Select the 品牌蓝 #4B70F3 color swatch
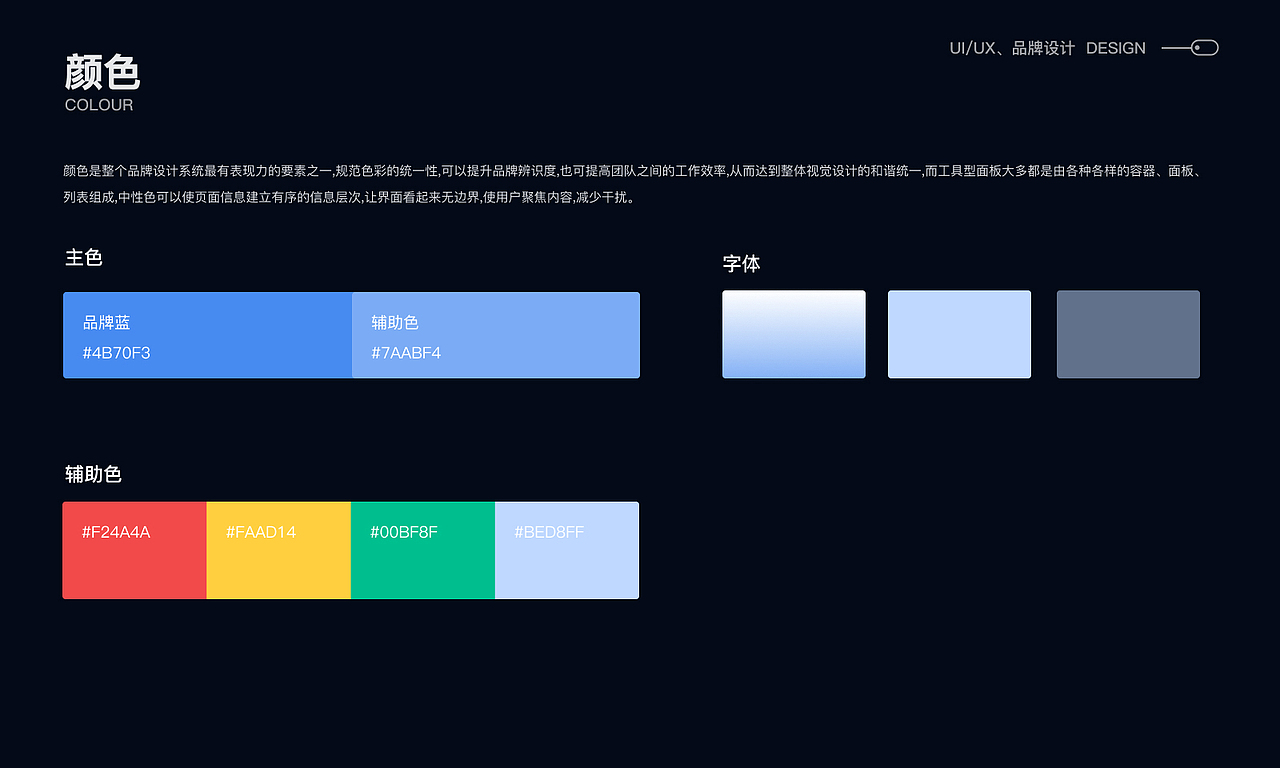The image size is (1280, 768). coord(207,335)
